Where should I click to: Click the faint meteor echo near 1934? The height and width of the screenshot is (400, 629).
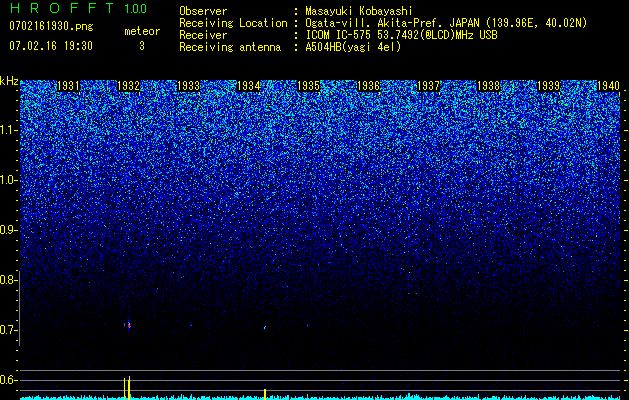tap(265, 327)
